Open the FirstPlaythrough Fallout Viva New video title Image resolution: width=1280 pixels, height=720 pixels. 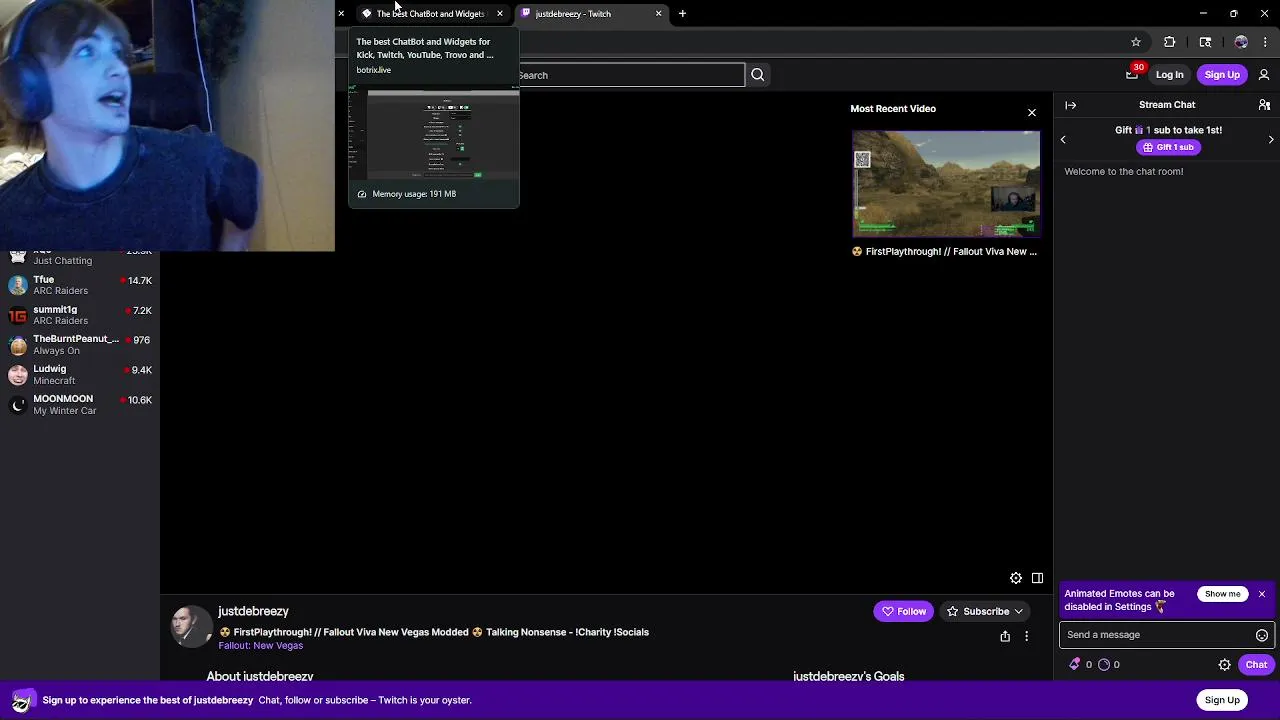[944, 252]
